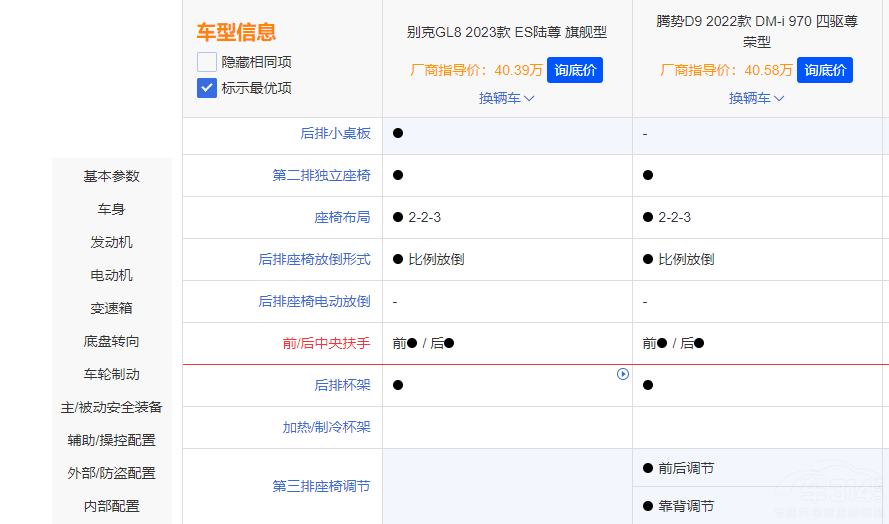The height and width of the screenshot is (524, 889).
Task: Select 底盘转向 in the sidebar
Action: 112,341
